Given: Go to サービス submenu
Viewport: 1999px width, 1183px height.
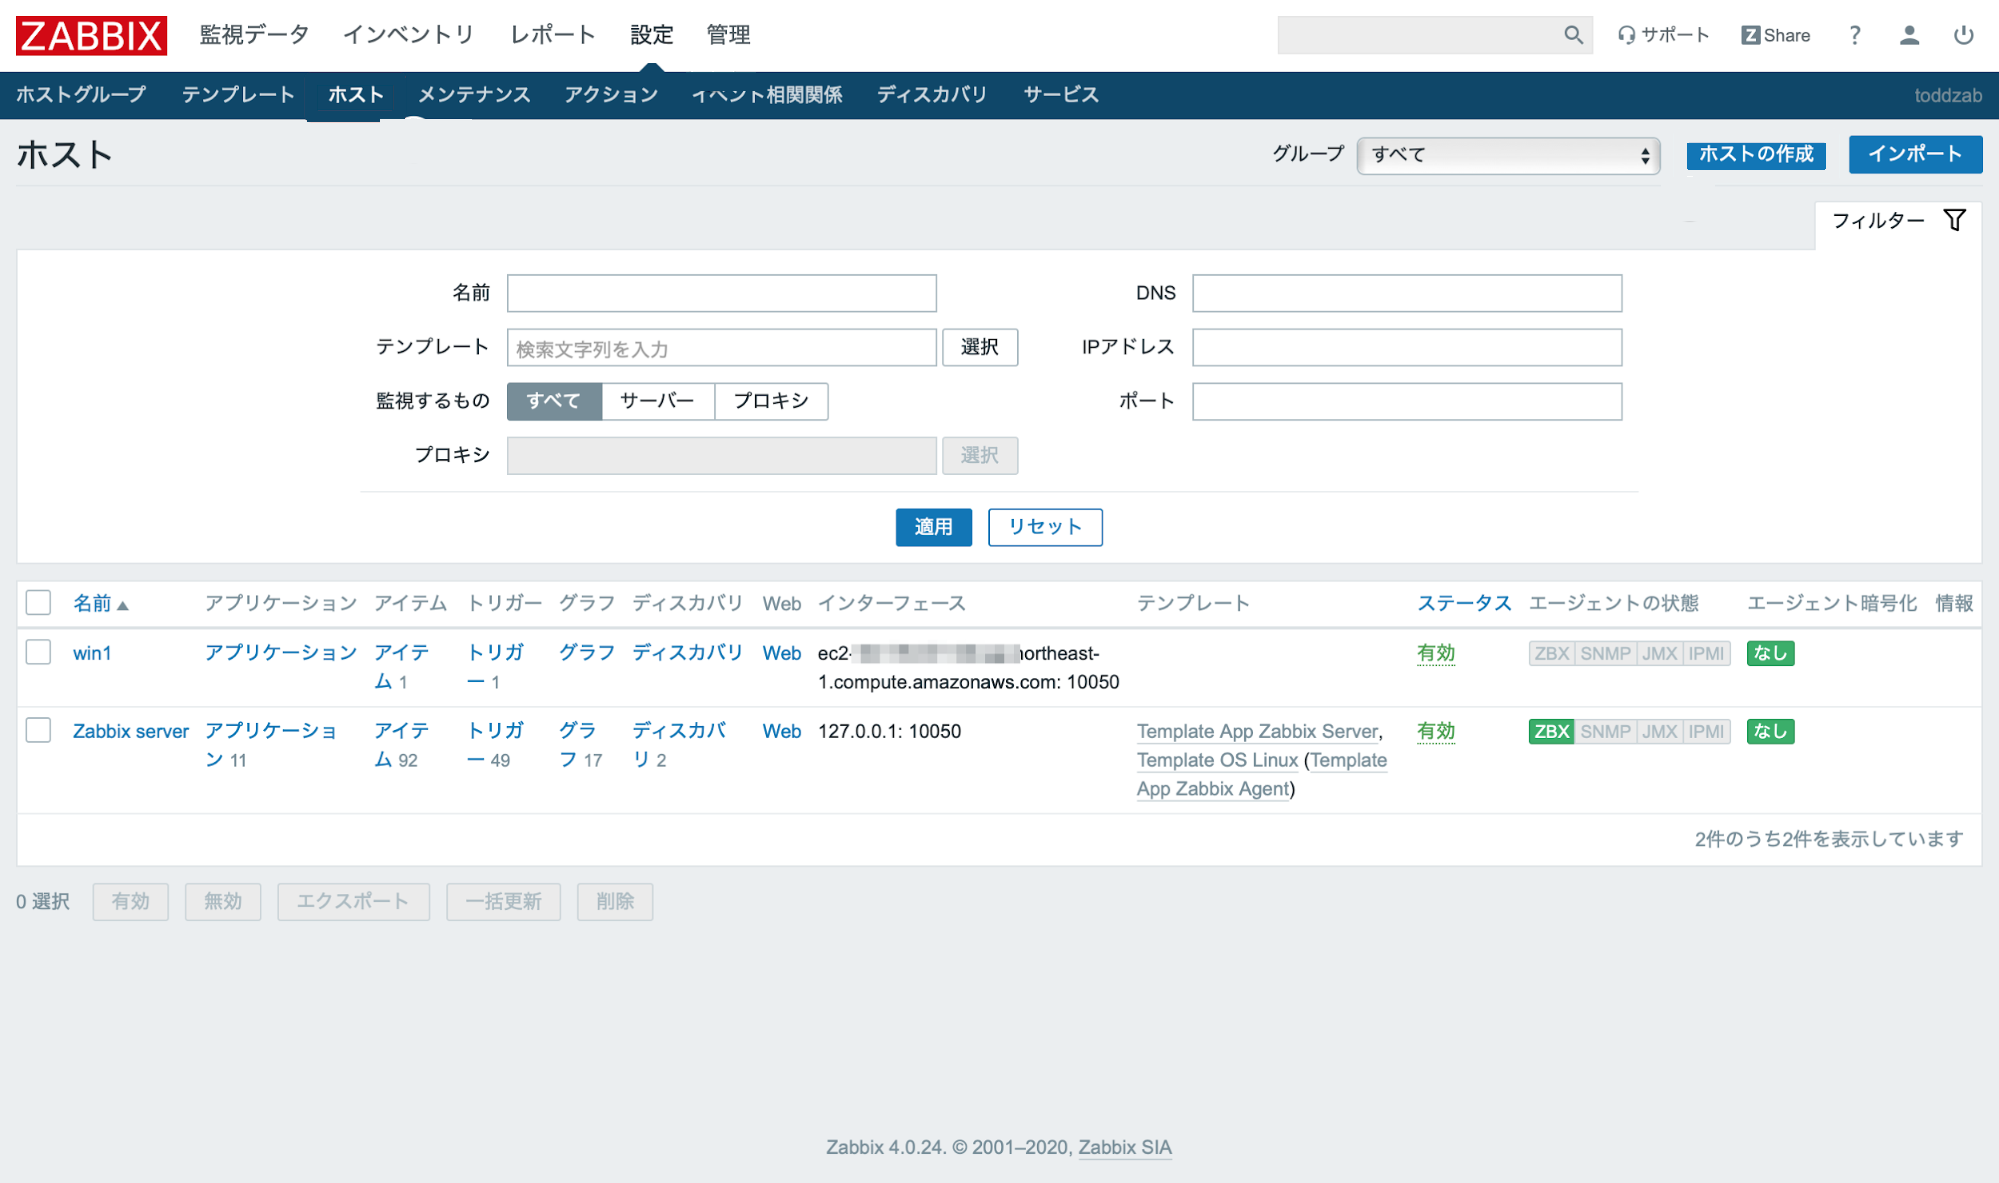Looking at the screenshot, I should coord(1061,95).
